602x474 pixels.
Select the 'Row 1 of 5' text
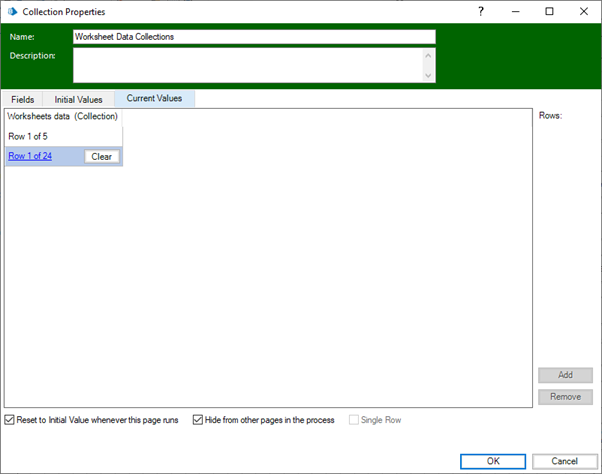28,136
